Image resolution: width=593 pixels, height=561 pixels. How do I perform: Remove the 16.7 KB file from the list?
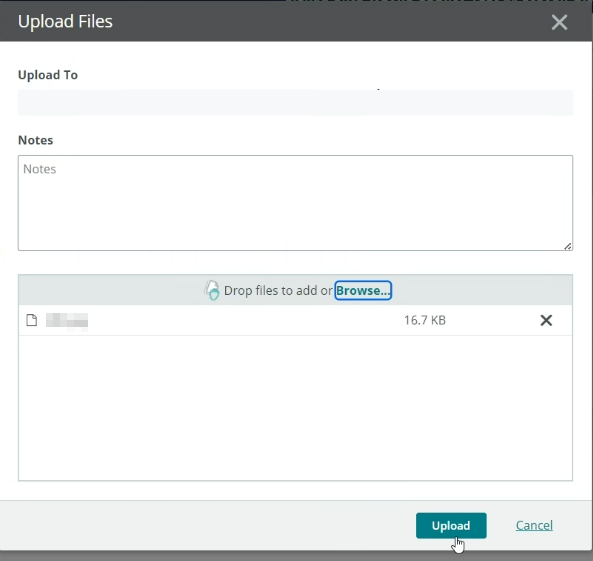tap(546, 320)
